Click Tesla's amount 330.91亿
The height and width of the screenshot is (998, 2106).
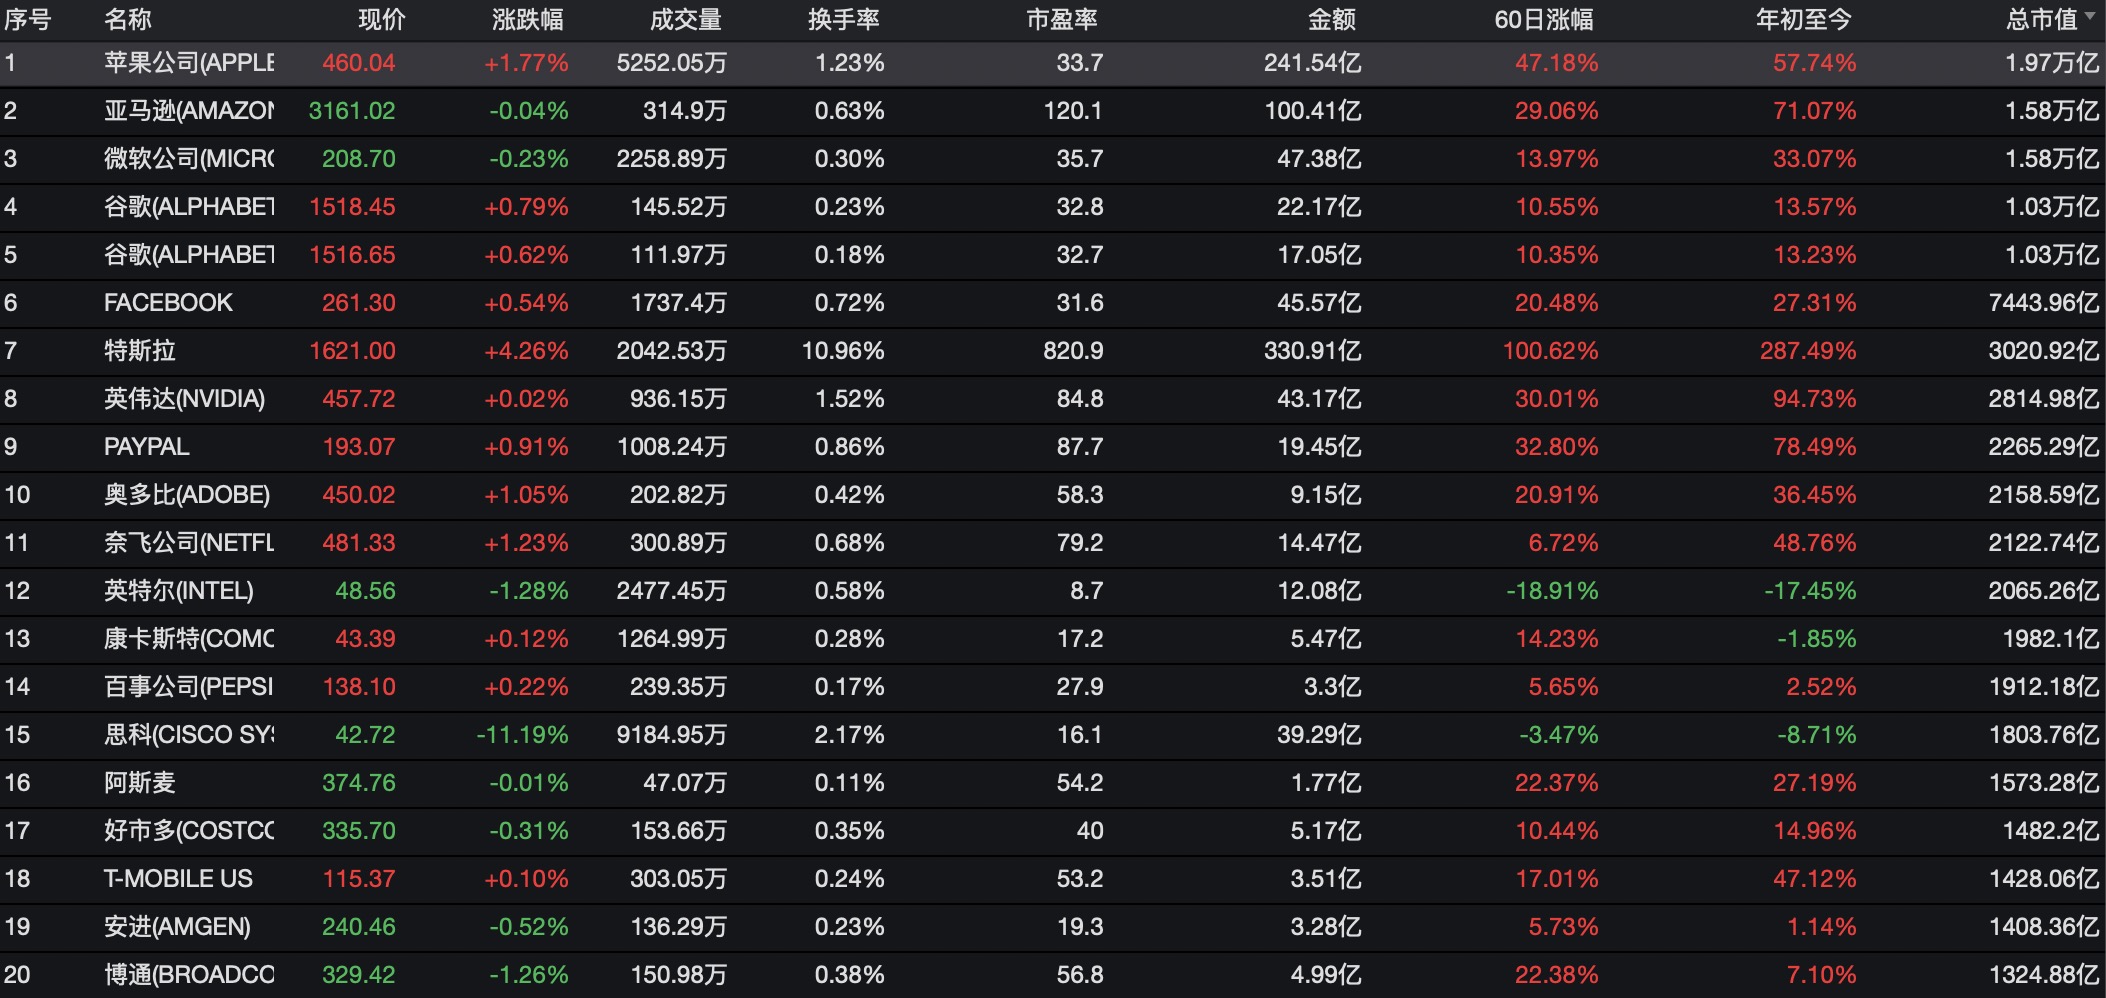[1312, 351]
